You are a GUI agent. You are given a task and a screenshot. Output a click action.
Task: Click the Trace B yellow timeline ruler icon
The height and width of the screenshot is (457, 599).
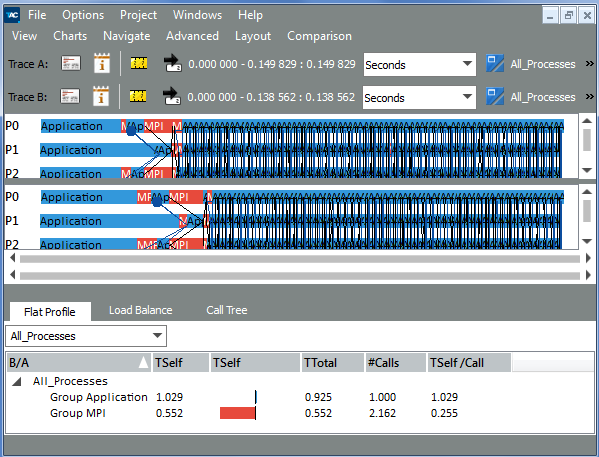click(138, 96)
